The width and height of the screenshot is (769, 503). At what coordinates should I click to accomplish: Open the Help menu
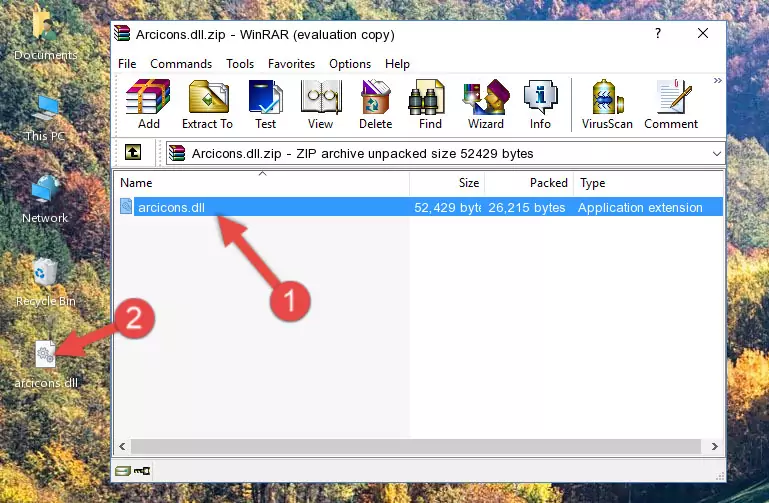(397, 64)
